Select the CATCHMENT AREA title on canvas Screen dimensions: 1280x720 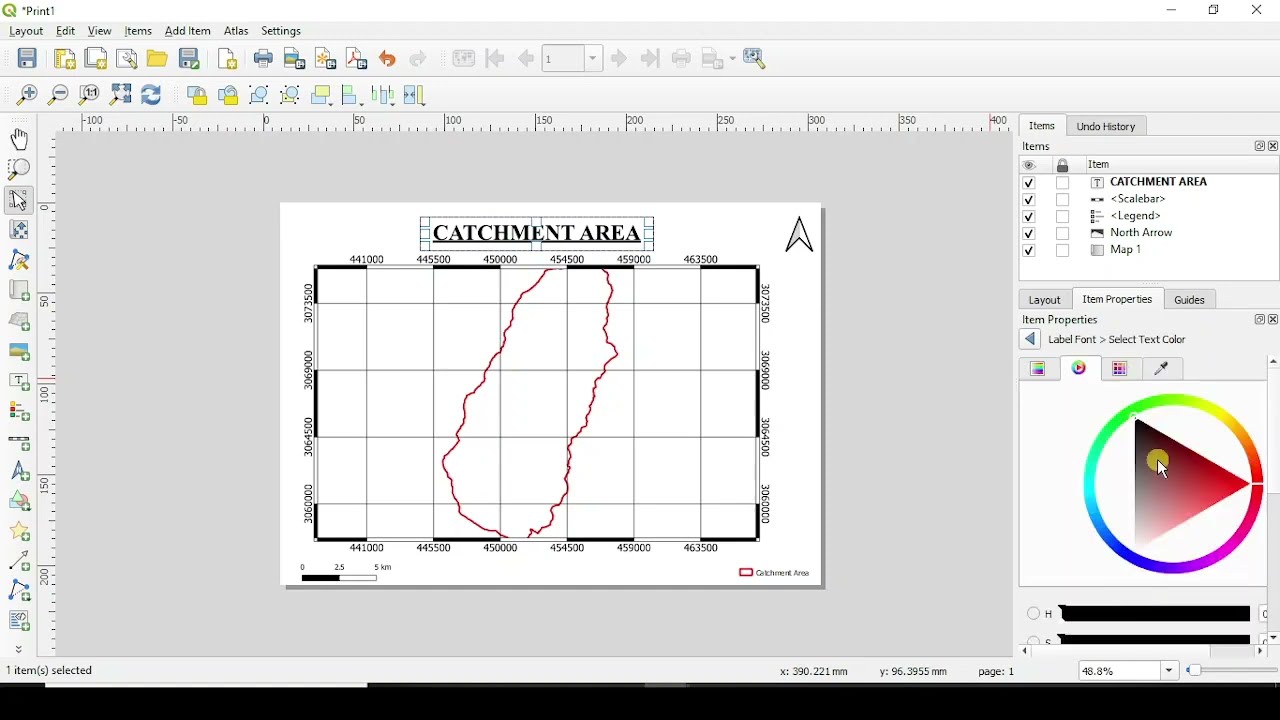[x=537, y=234]
